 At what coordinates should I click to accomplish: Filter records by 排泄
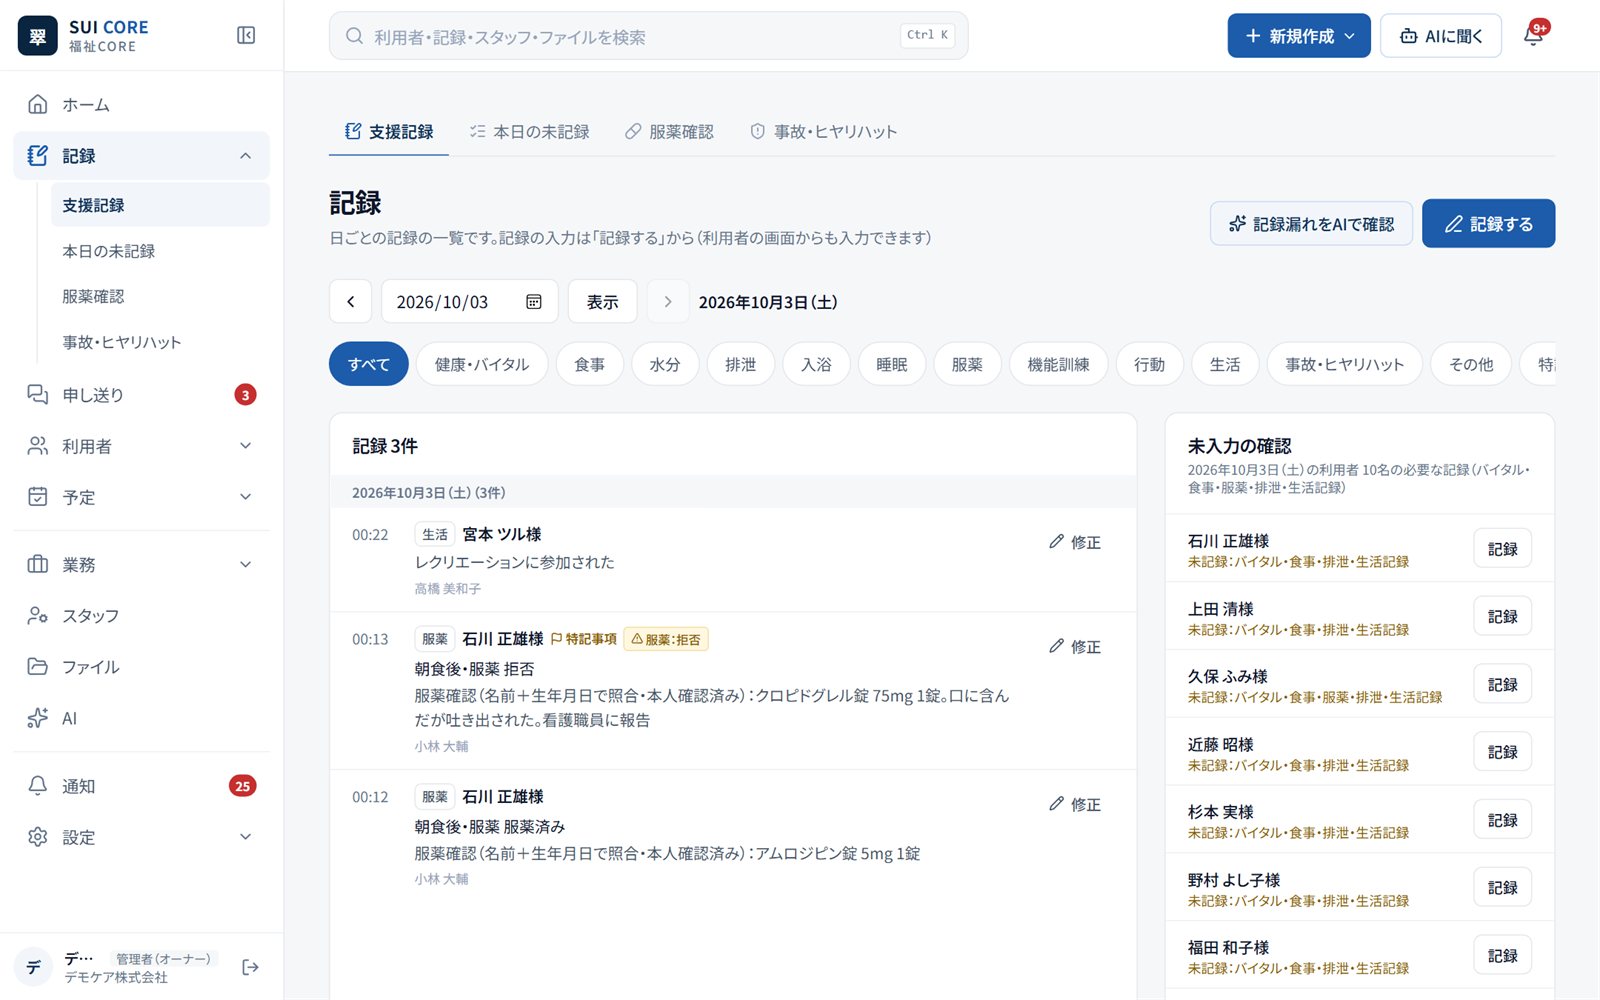(x=741, y=364)
